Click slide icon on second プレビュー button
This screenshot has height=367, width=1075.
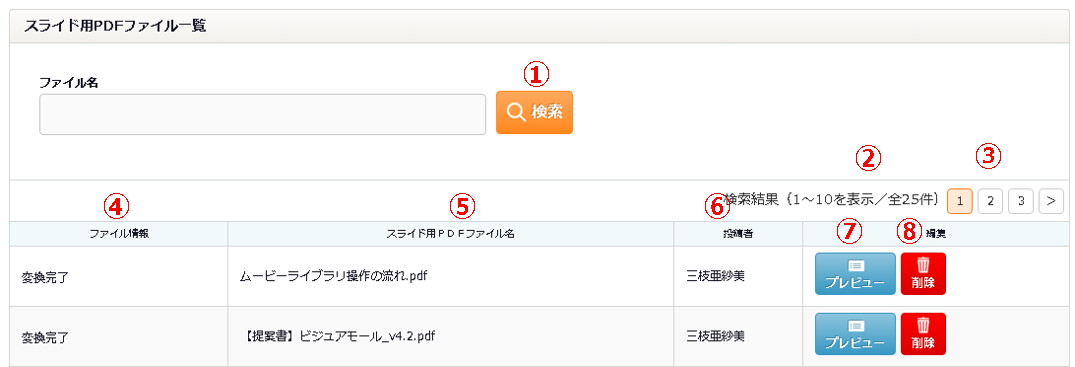[856, 326]
